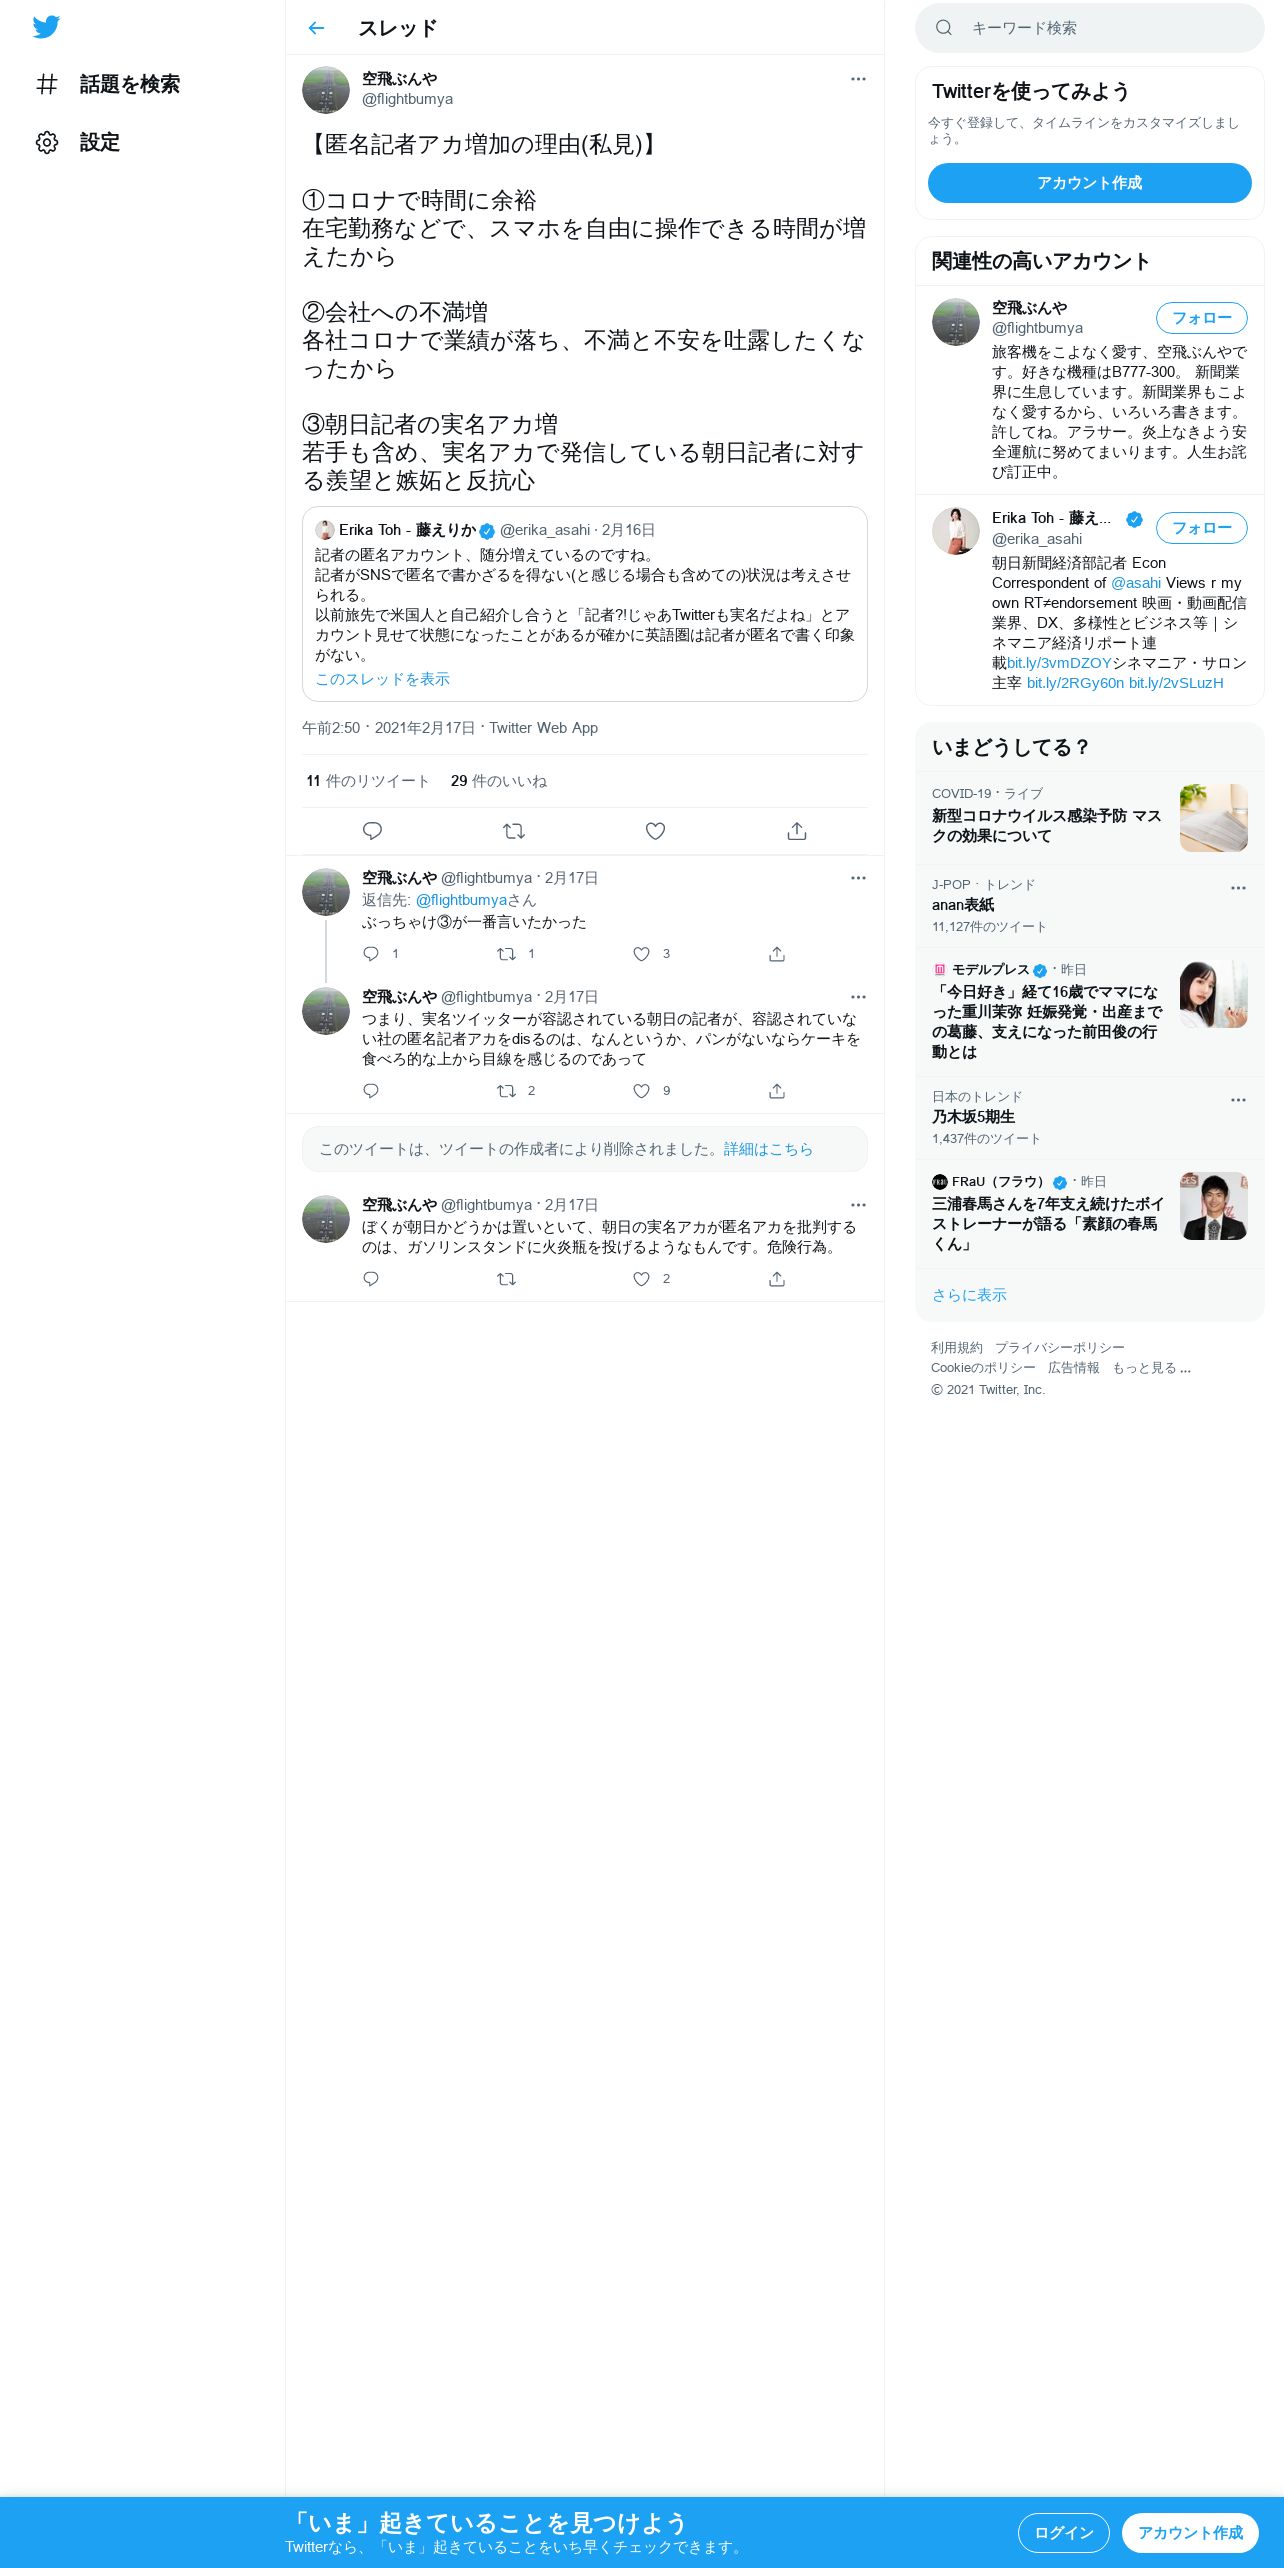Screen dimensions: 1284x2568
Task: Open @flightbumya mention in reply
Action: 461,900
